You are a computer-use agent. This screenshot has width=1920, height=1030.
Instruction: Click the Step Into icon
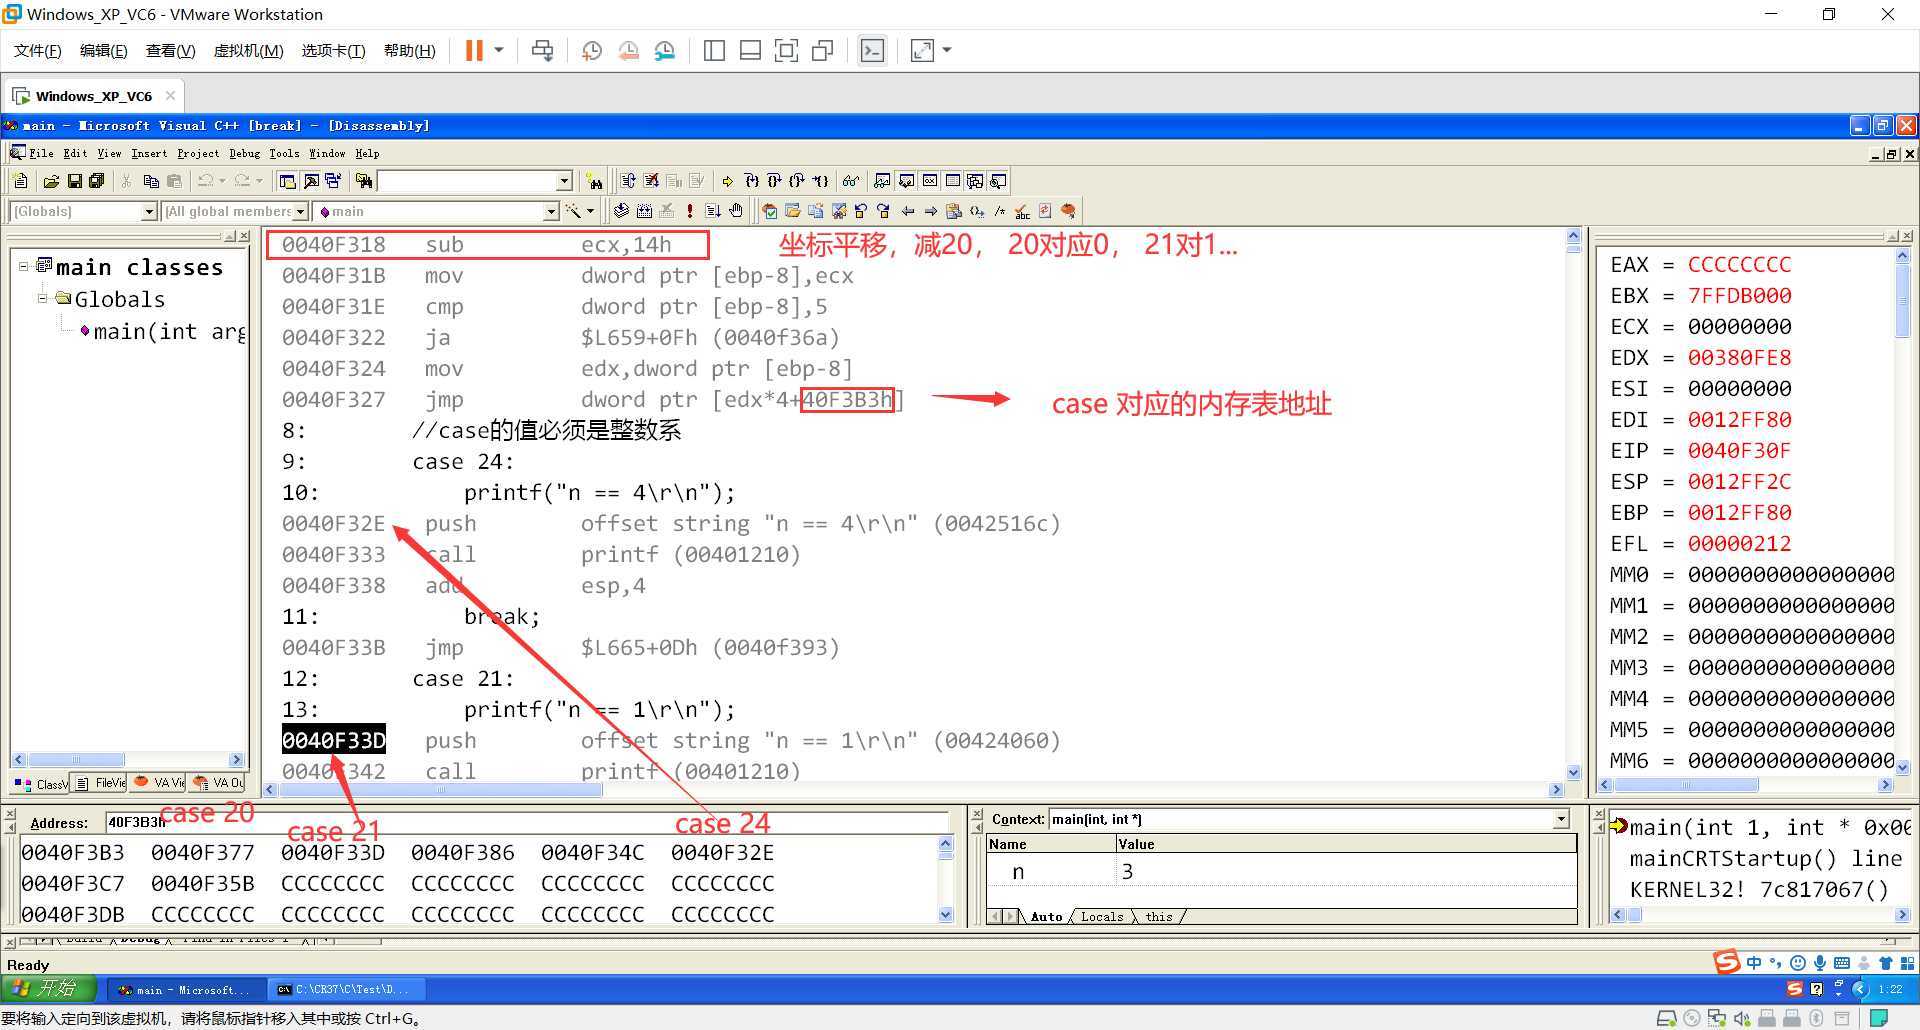752,181
